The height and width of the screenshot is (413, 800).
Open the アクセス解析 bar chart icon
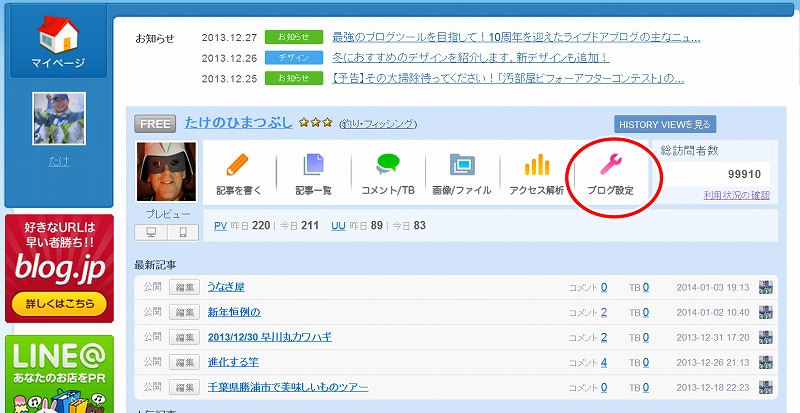click(537, 165)
